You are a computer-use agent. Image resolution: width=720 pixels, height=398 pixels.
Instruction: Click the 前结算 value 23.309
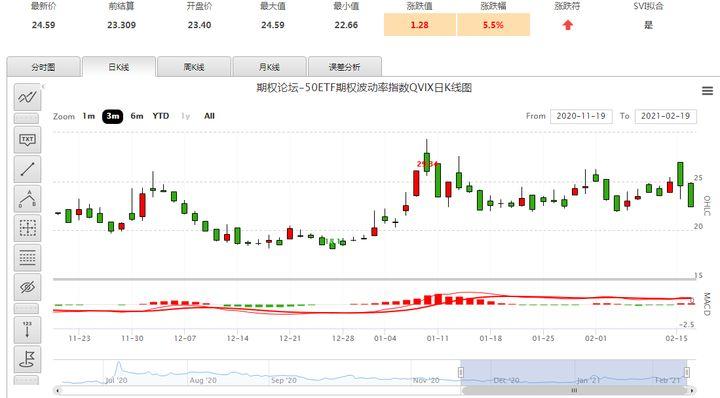(122, 25)
